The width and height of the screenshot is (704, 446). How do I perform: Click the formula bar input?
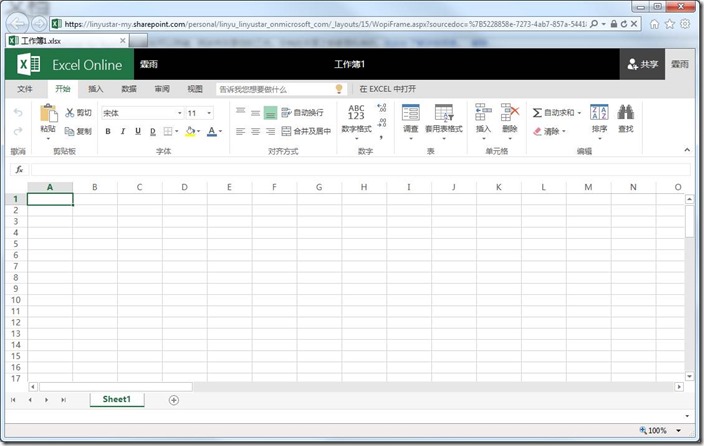click(x=361, y=169)
